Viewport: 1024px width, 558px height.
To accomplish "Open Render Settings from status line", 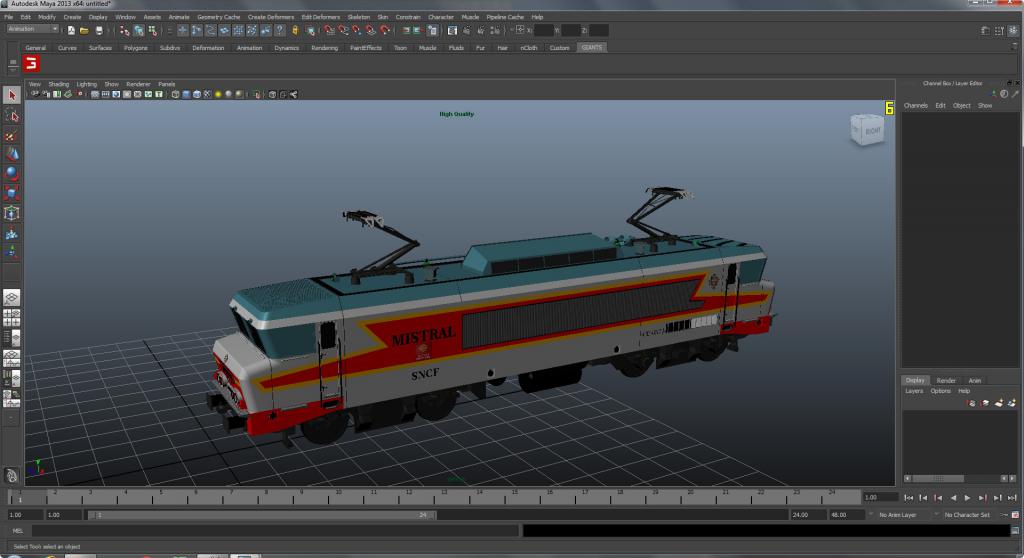I will pos(495,30).
